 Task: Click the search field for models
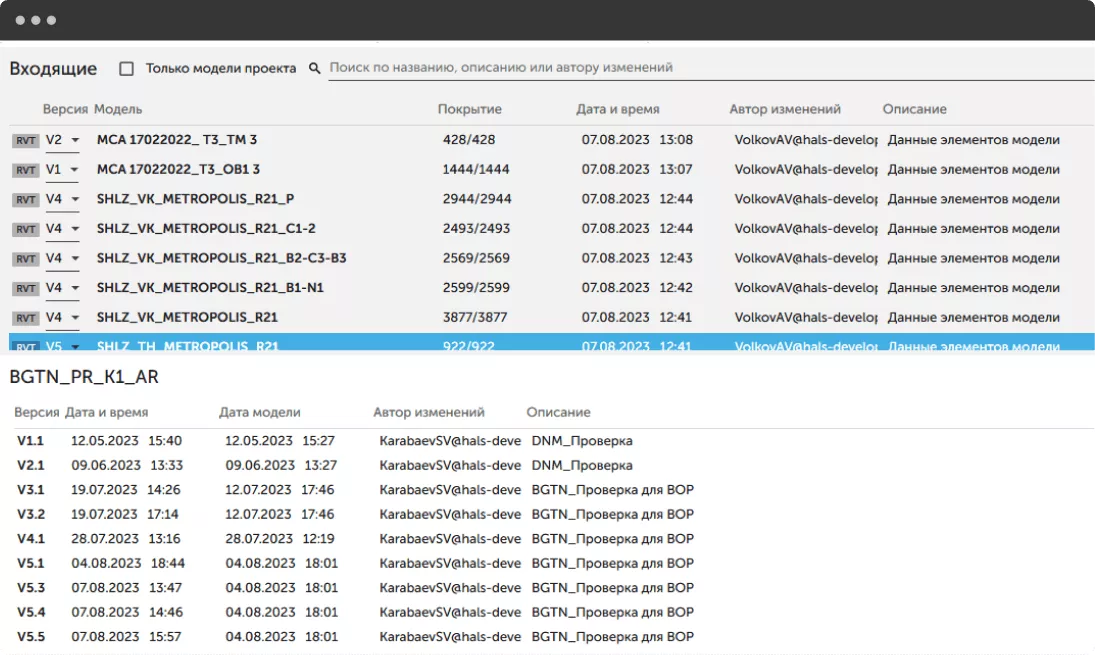[x=700, y=68]
